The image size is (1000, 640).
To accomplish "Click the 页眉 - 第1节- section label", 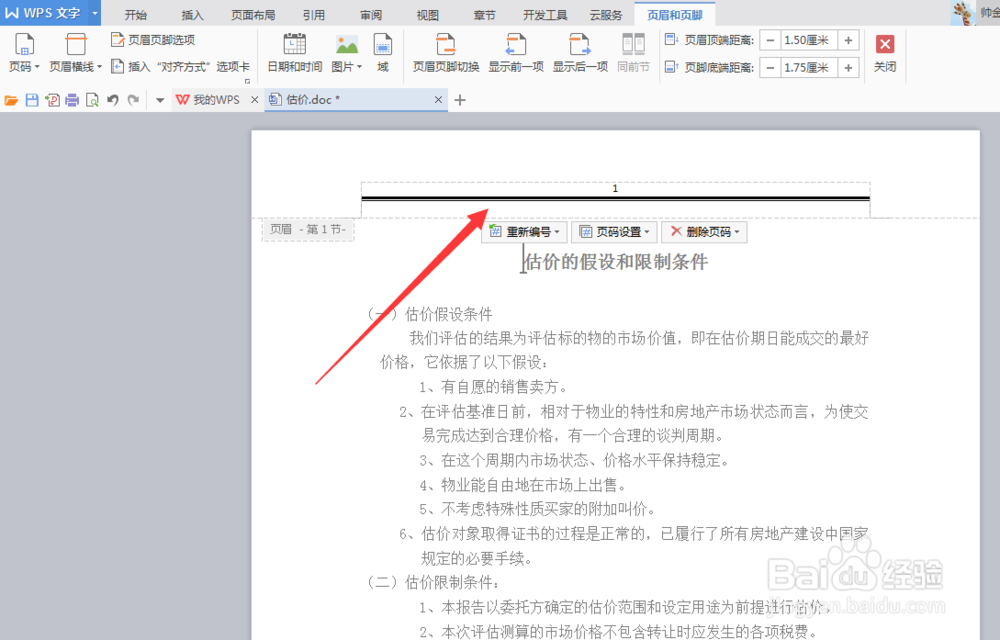I will (308, 229).
